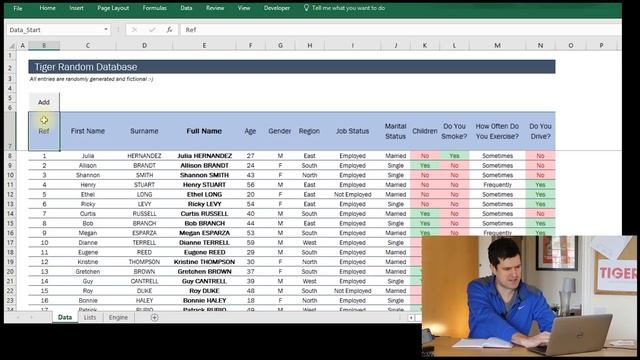Click the Full Name header cell
The width and height of the screenshot is (640, 360).
coord(204,131)
